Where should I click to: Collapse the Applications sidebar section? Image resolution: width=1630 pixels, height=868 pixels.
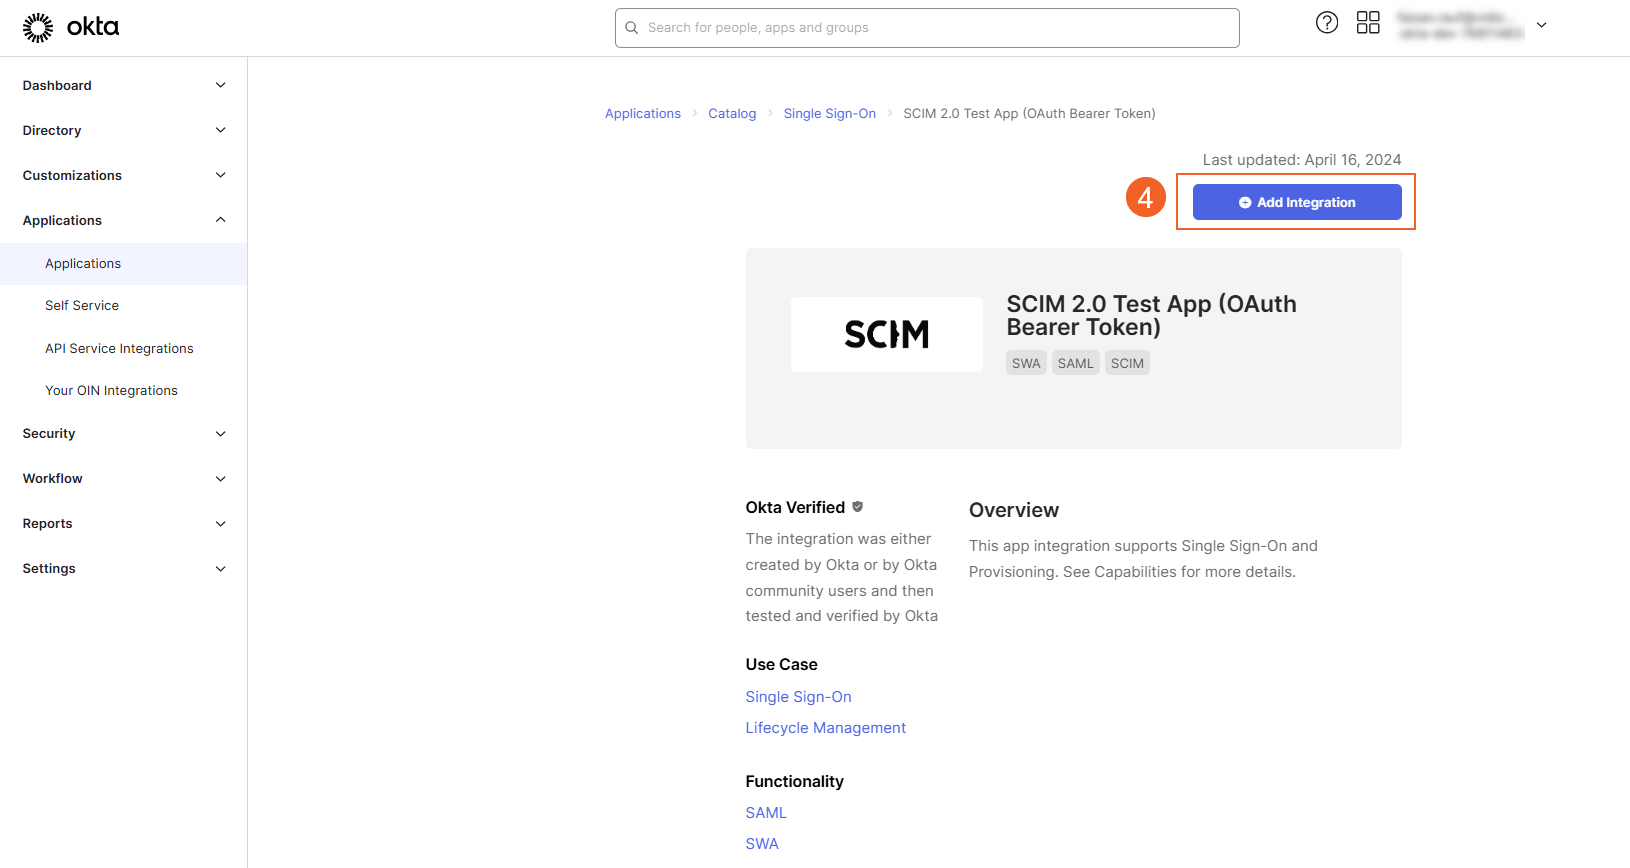[220, 220]
